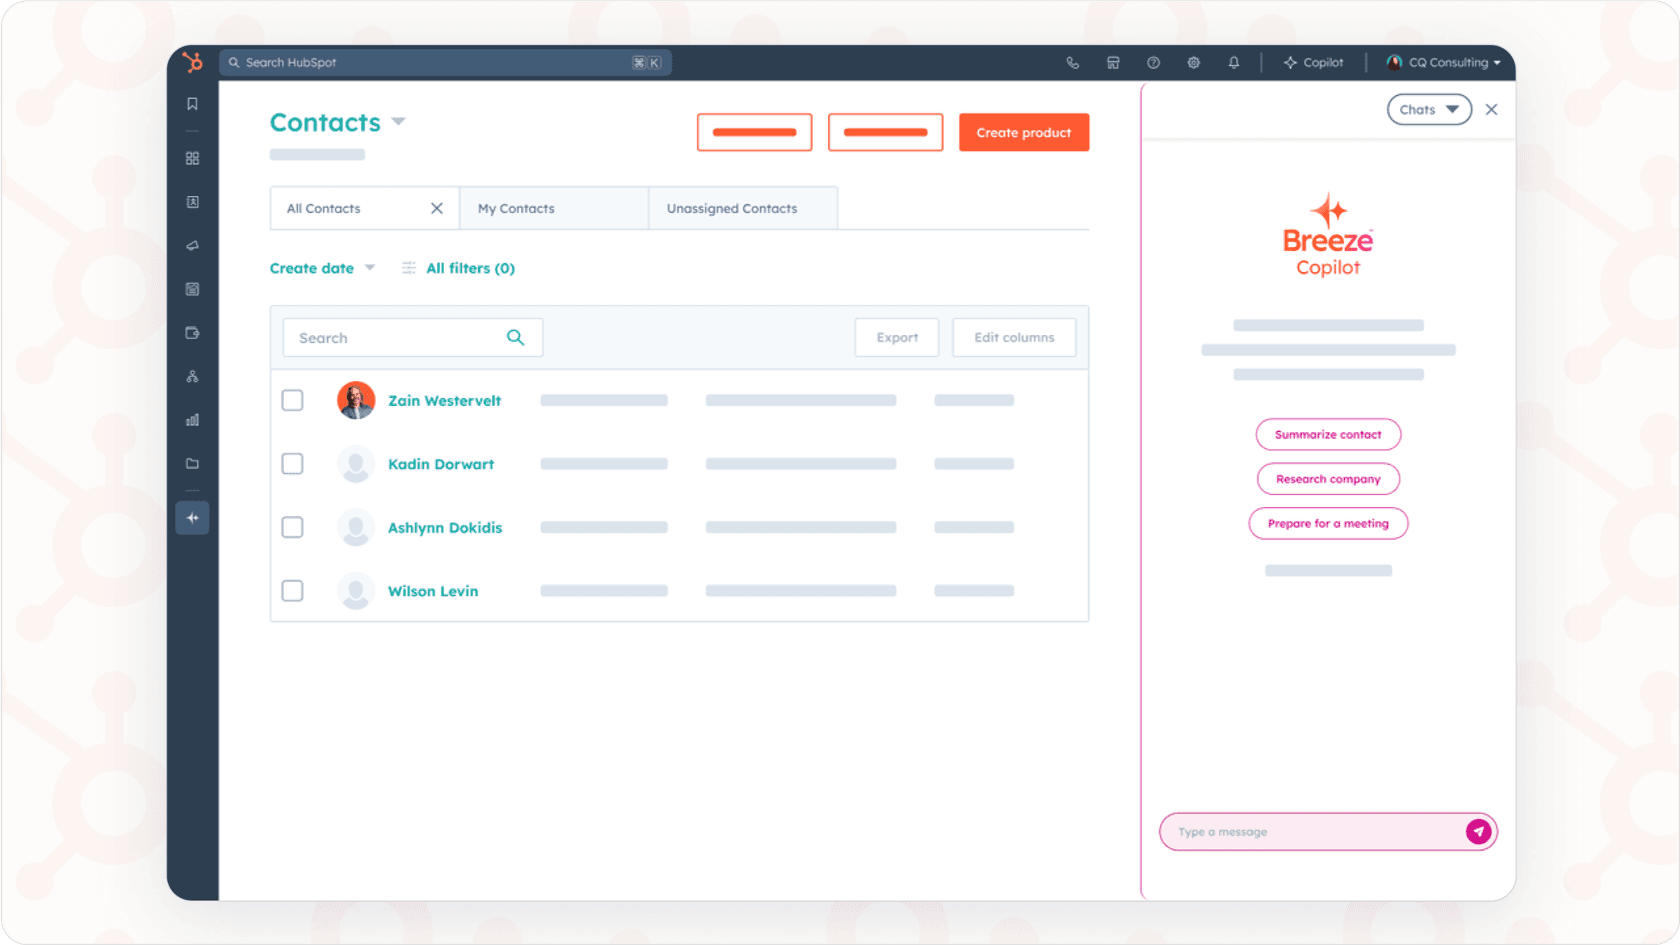
Task: Select the checkbox for Kadin Dorwart
Action: 292,463
